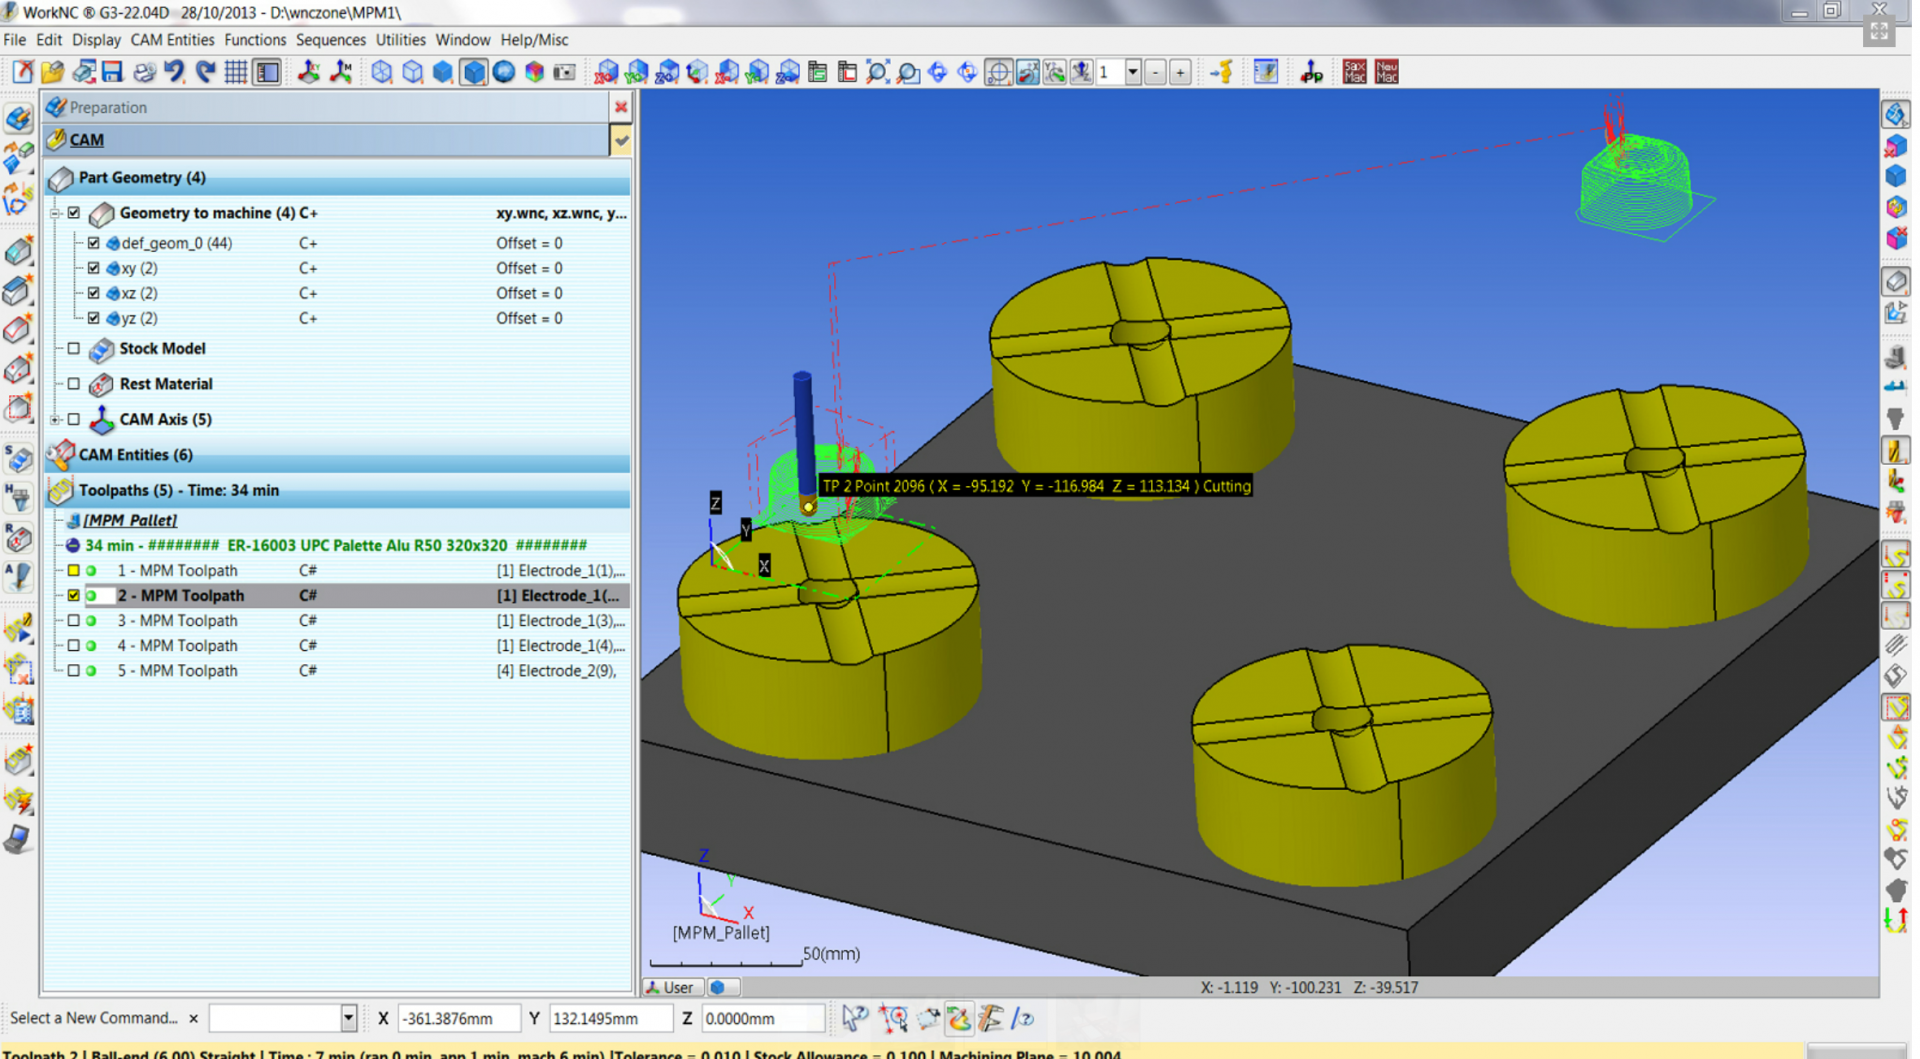Click the PP postprocessor icon
This screenshot has height=1059, width=1920.
[x=1311, y=72]
